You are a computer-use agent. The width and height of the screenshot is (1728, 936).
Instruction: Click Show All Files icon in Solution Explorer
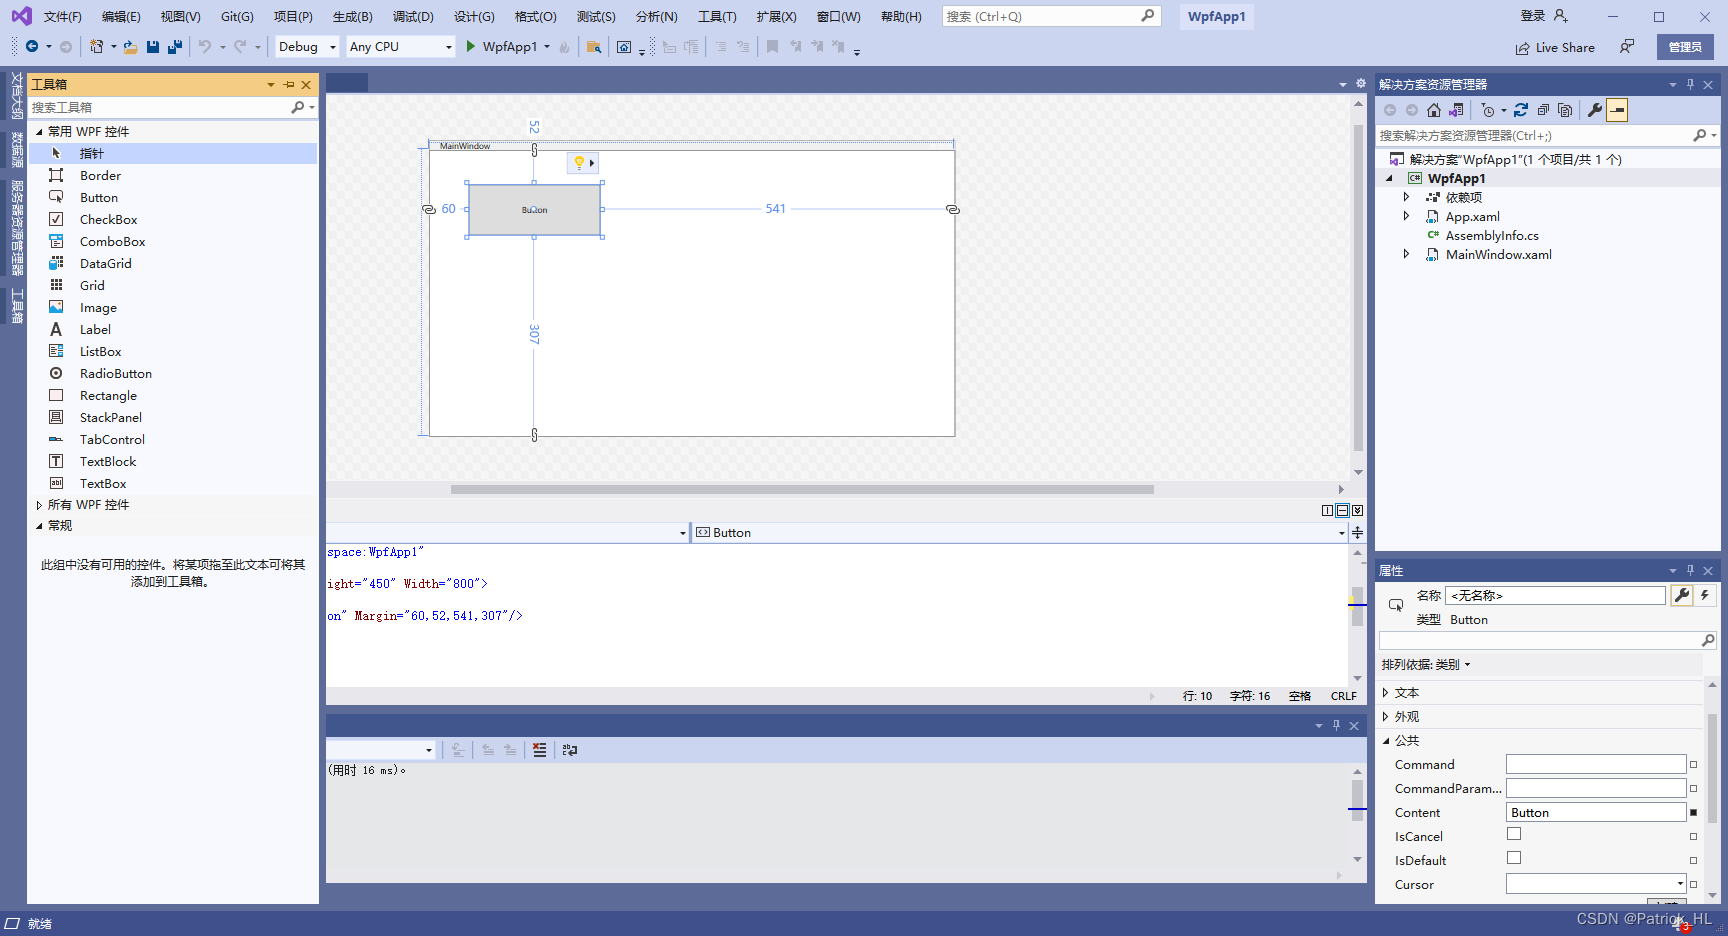[x=1565, y=110]
